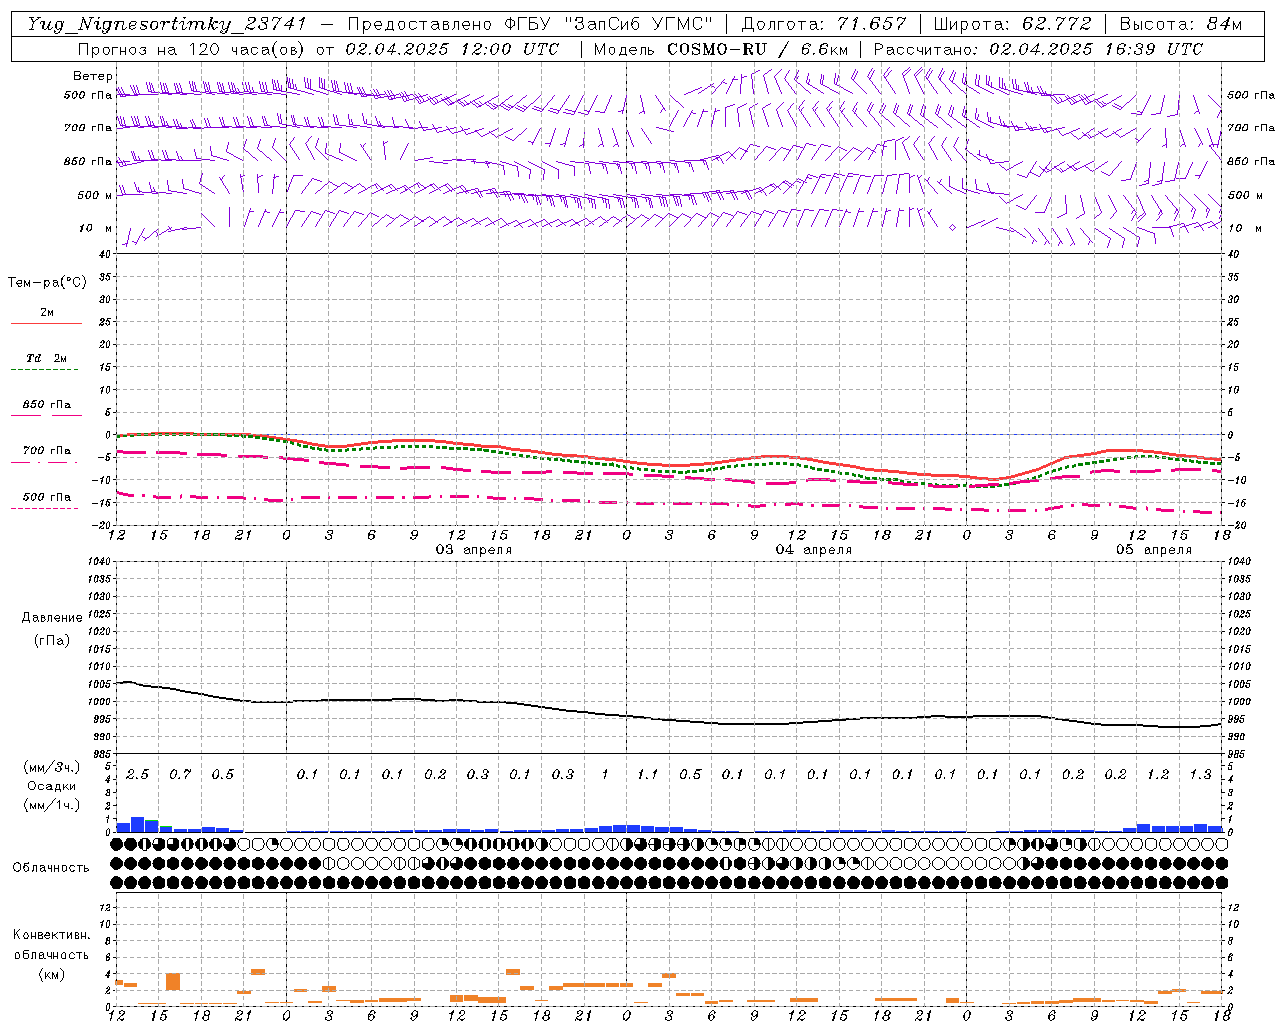Click the Высота: 84м value
Image resolution: width=1280 pixels, height=1024 pixels.
[x=1181, y=24]
